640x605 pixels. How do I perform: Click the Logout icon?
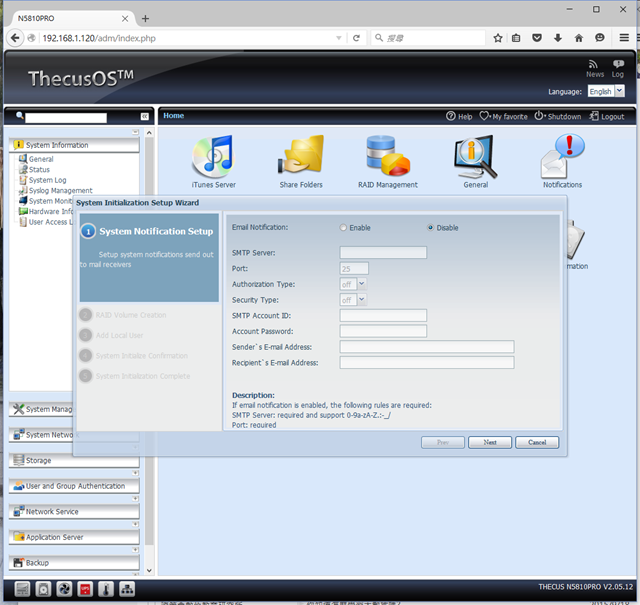pos(594,116)
